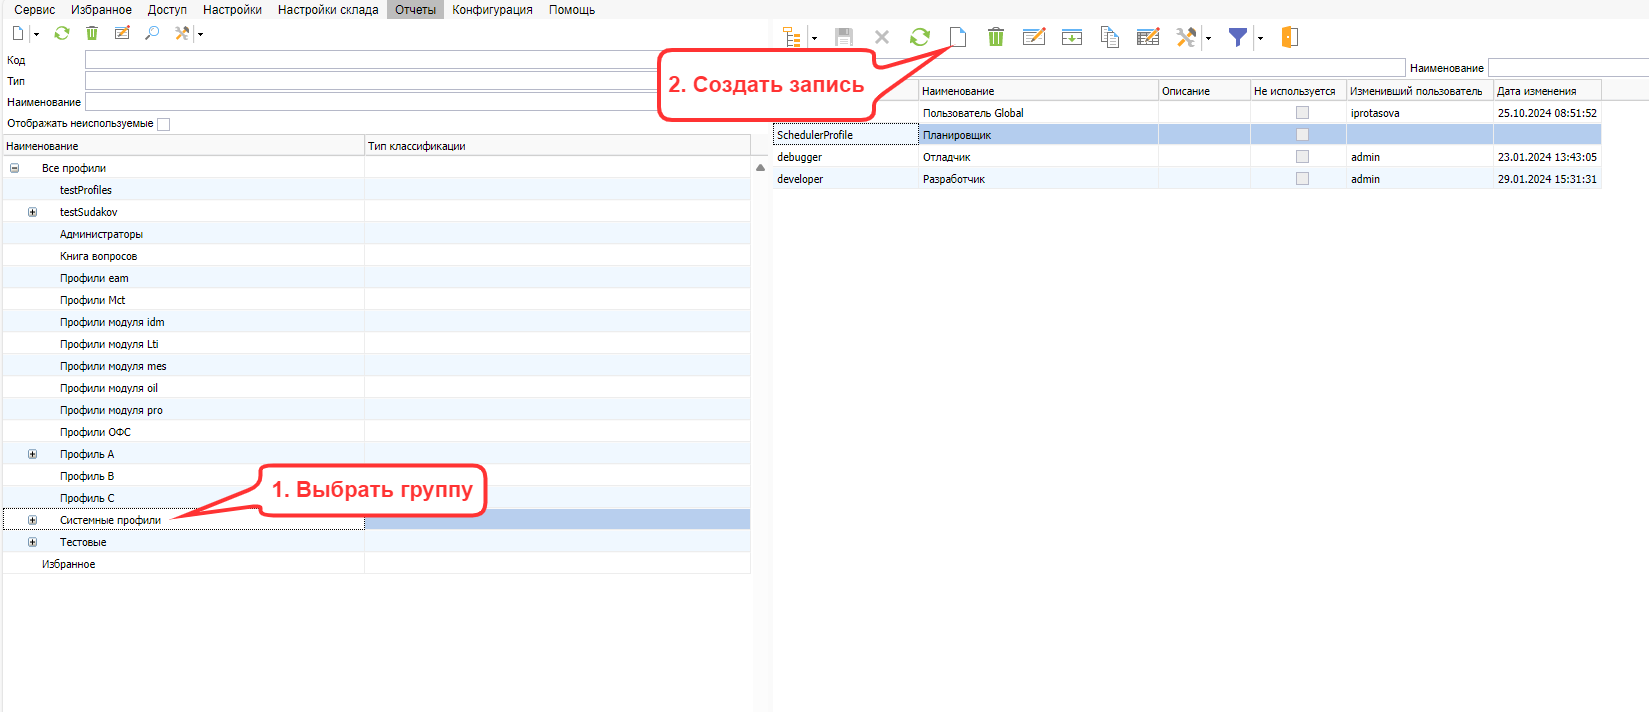Open the 'Настройки склада' menu
The height and width of the screenshot is (712, 1649).
[x=328, y=10]
